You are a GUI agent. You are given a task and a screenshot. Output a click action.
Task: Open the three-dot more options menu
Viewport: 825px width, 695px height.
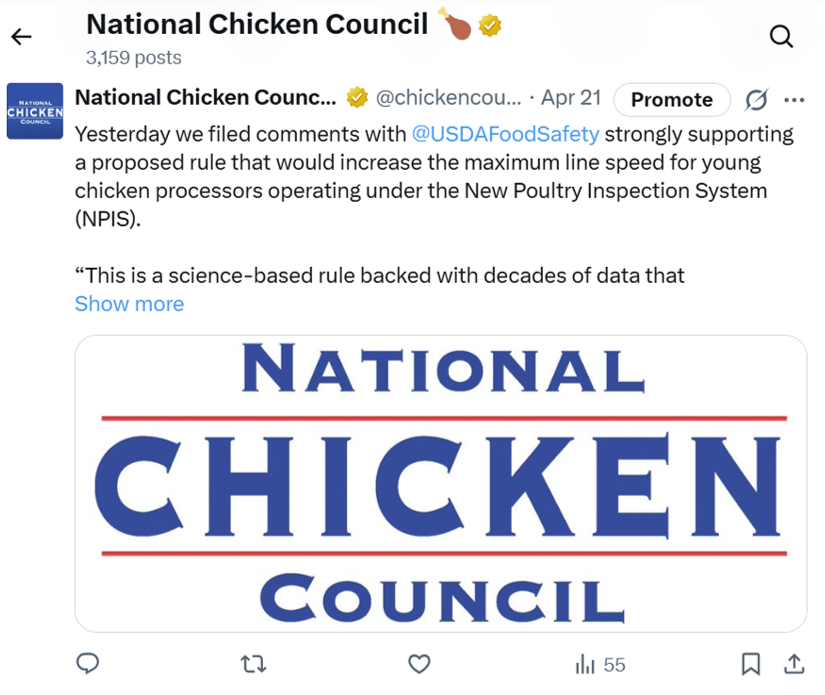pos(795,99)
